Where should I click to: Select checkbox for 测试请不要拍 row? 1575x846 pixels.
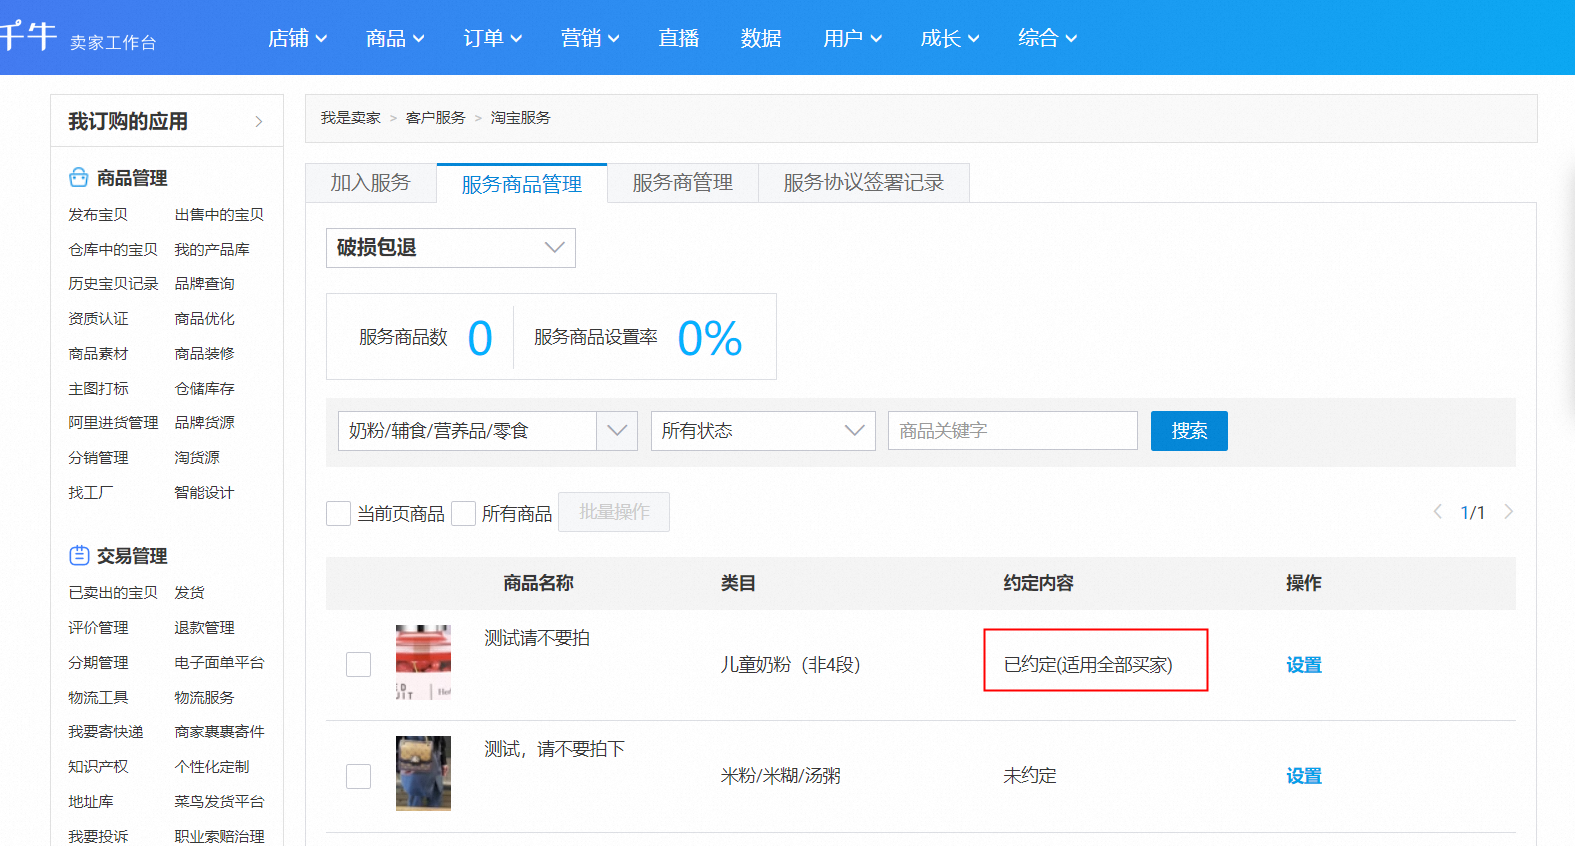click(358, 664)
